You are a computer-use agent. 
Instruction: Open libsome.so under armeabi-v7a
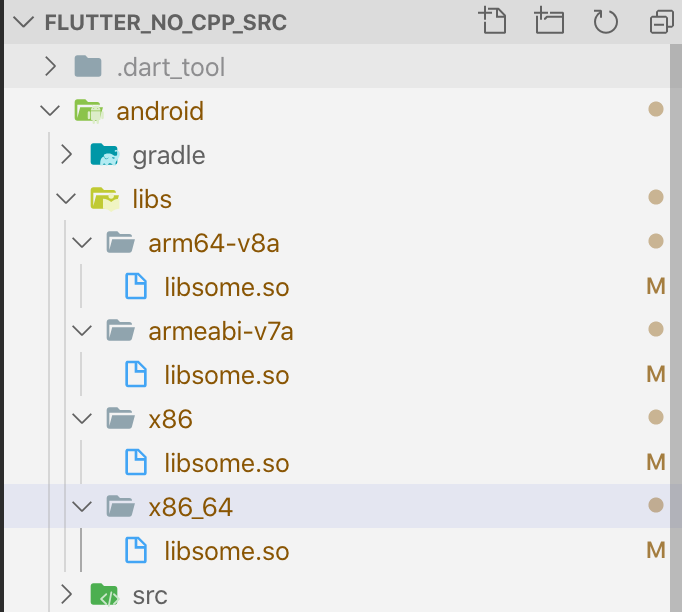click(226, 376)
